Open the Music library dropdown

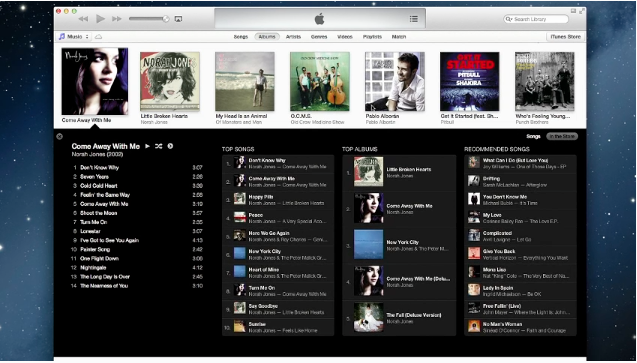[x=74, y=37]
